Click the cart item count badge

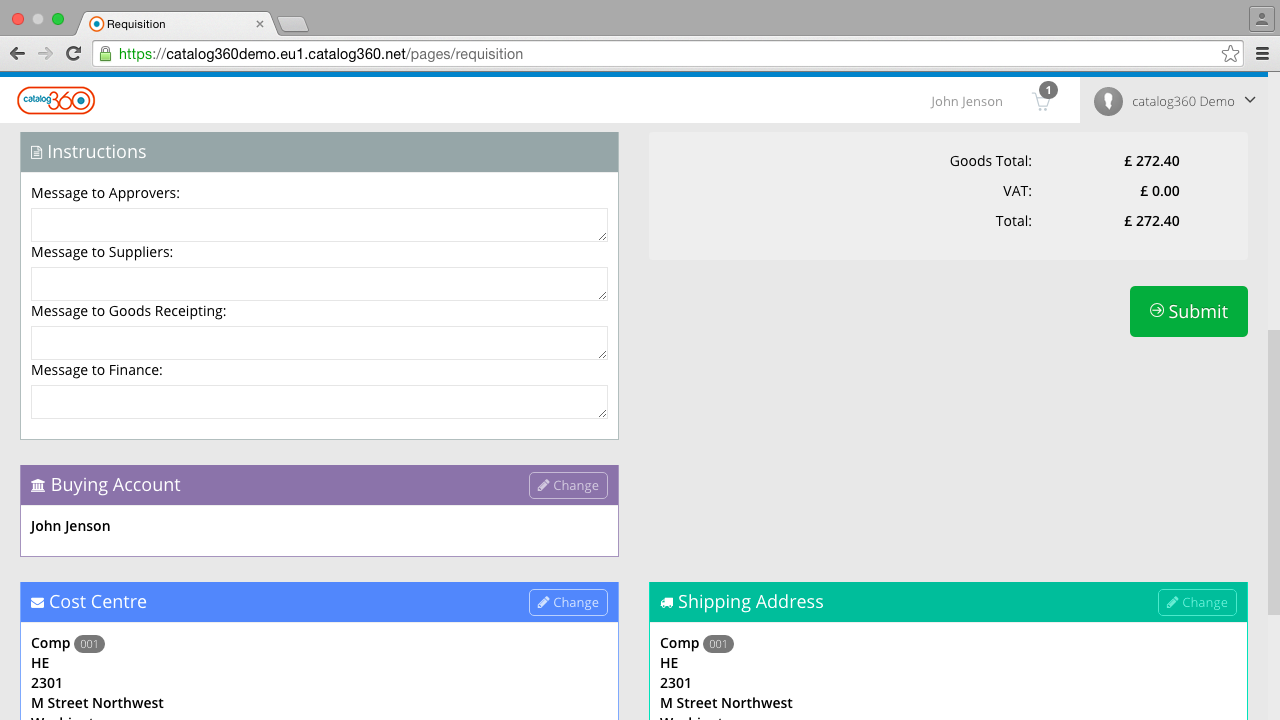tap(1048, 90)
